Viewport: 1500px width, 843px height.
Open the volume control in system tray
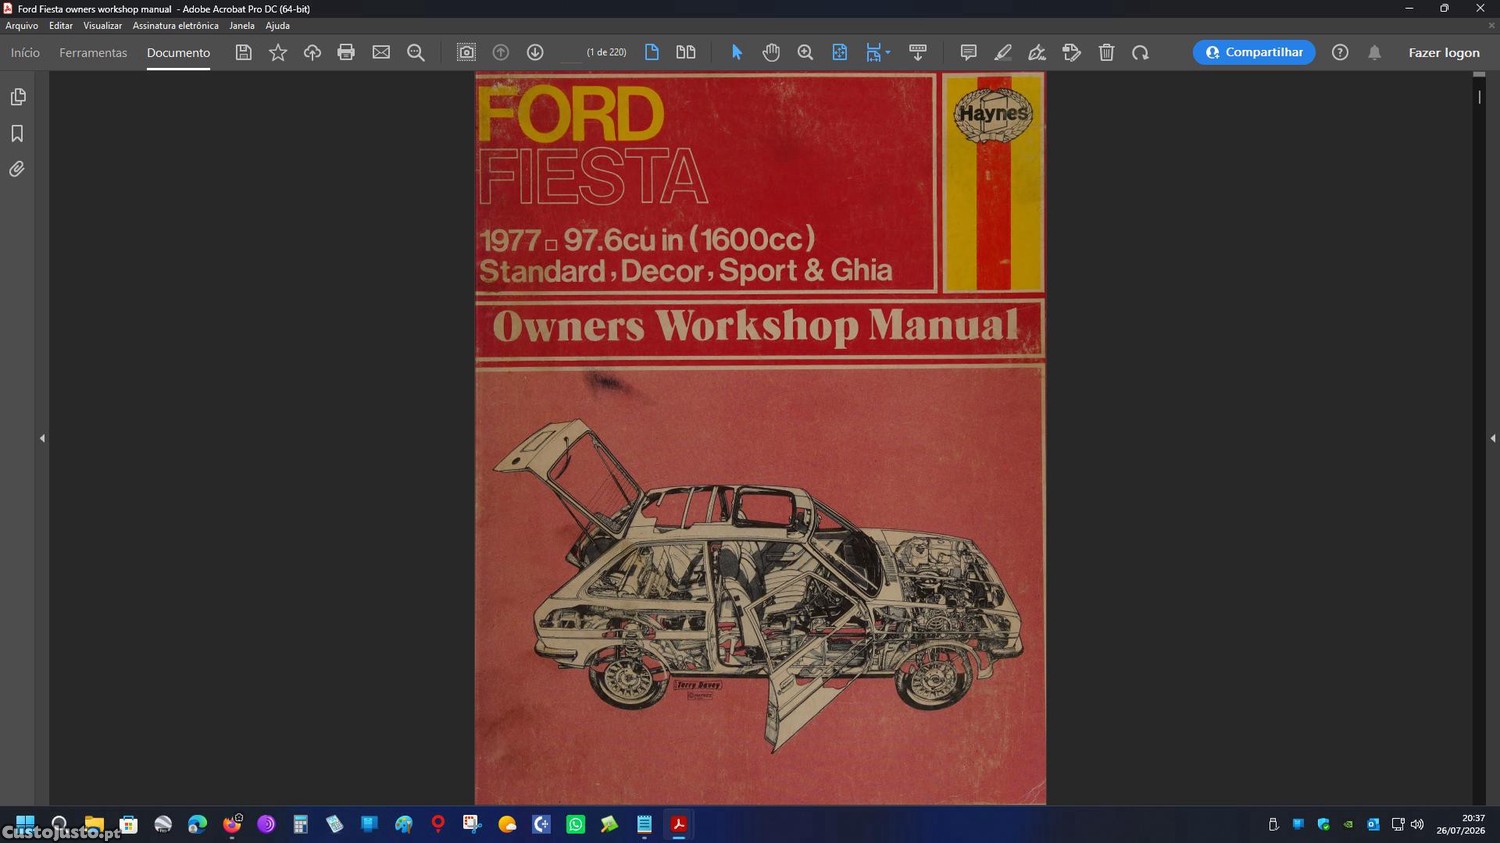click(1417, 824)
